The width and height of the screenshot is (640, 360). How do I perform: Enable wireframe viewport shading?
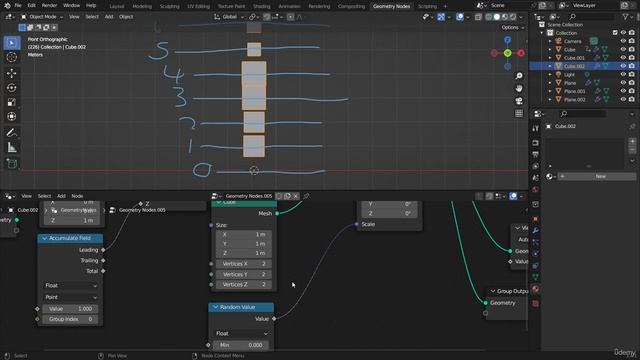pos(489,17)
